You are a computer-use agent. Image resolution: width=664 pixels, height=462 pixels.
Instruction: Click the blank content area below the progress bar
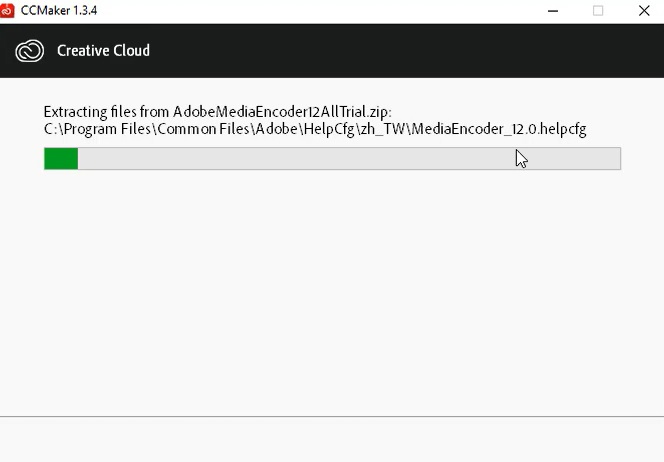[330, 290]
